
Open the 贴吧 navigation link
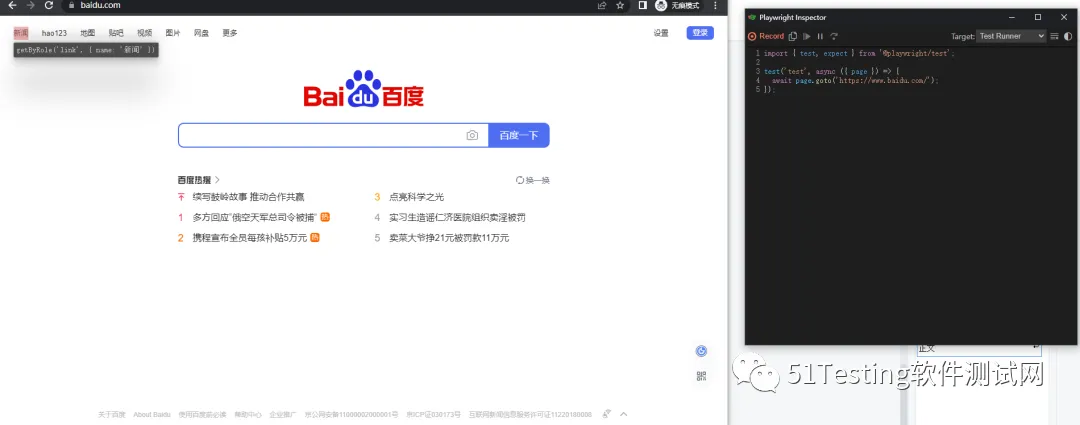tap(116, 33)
